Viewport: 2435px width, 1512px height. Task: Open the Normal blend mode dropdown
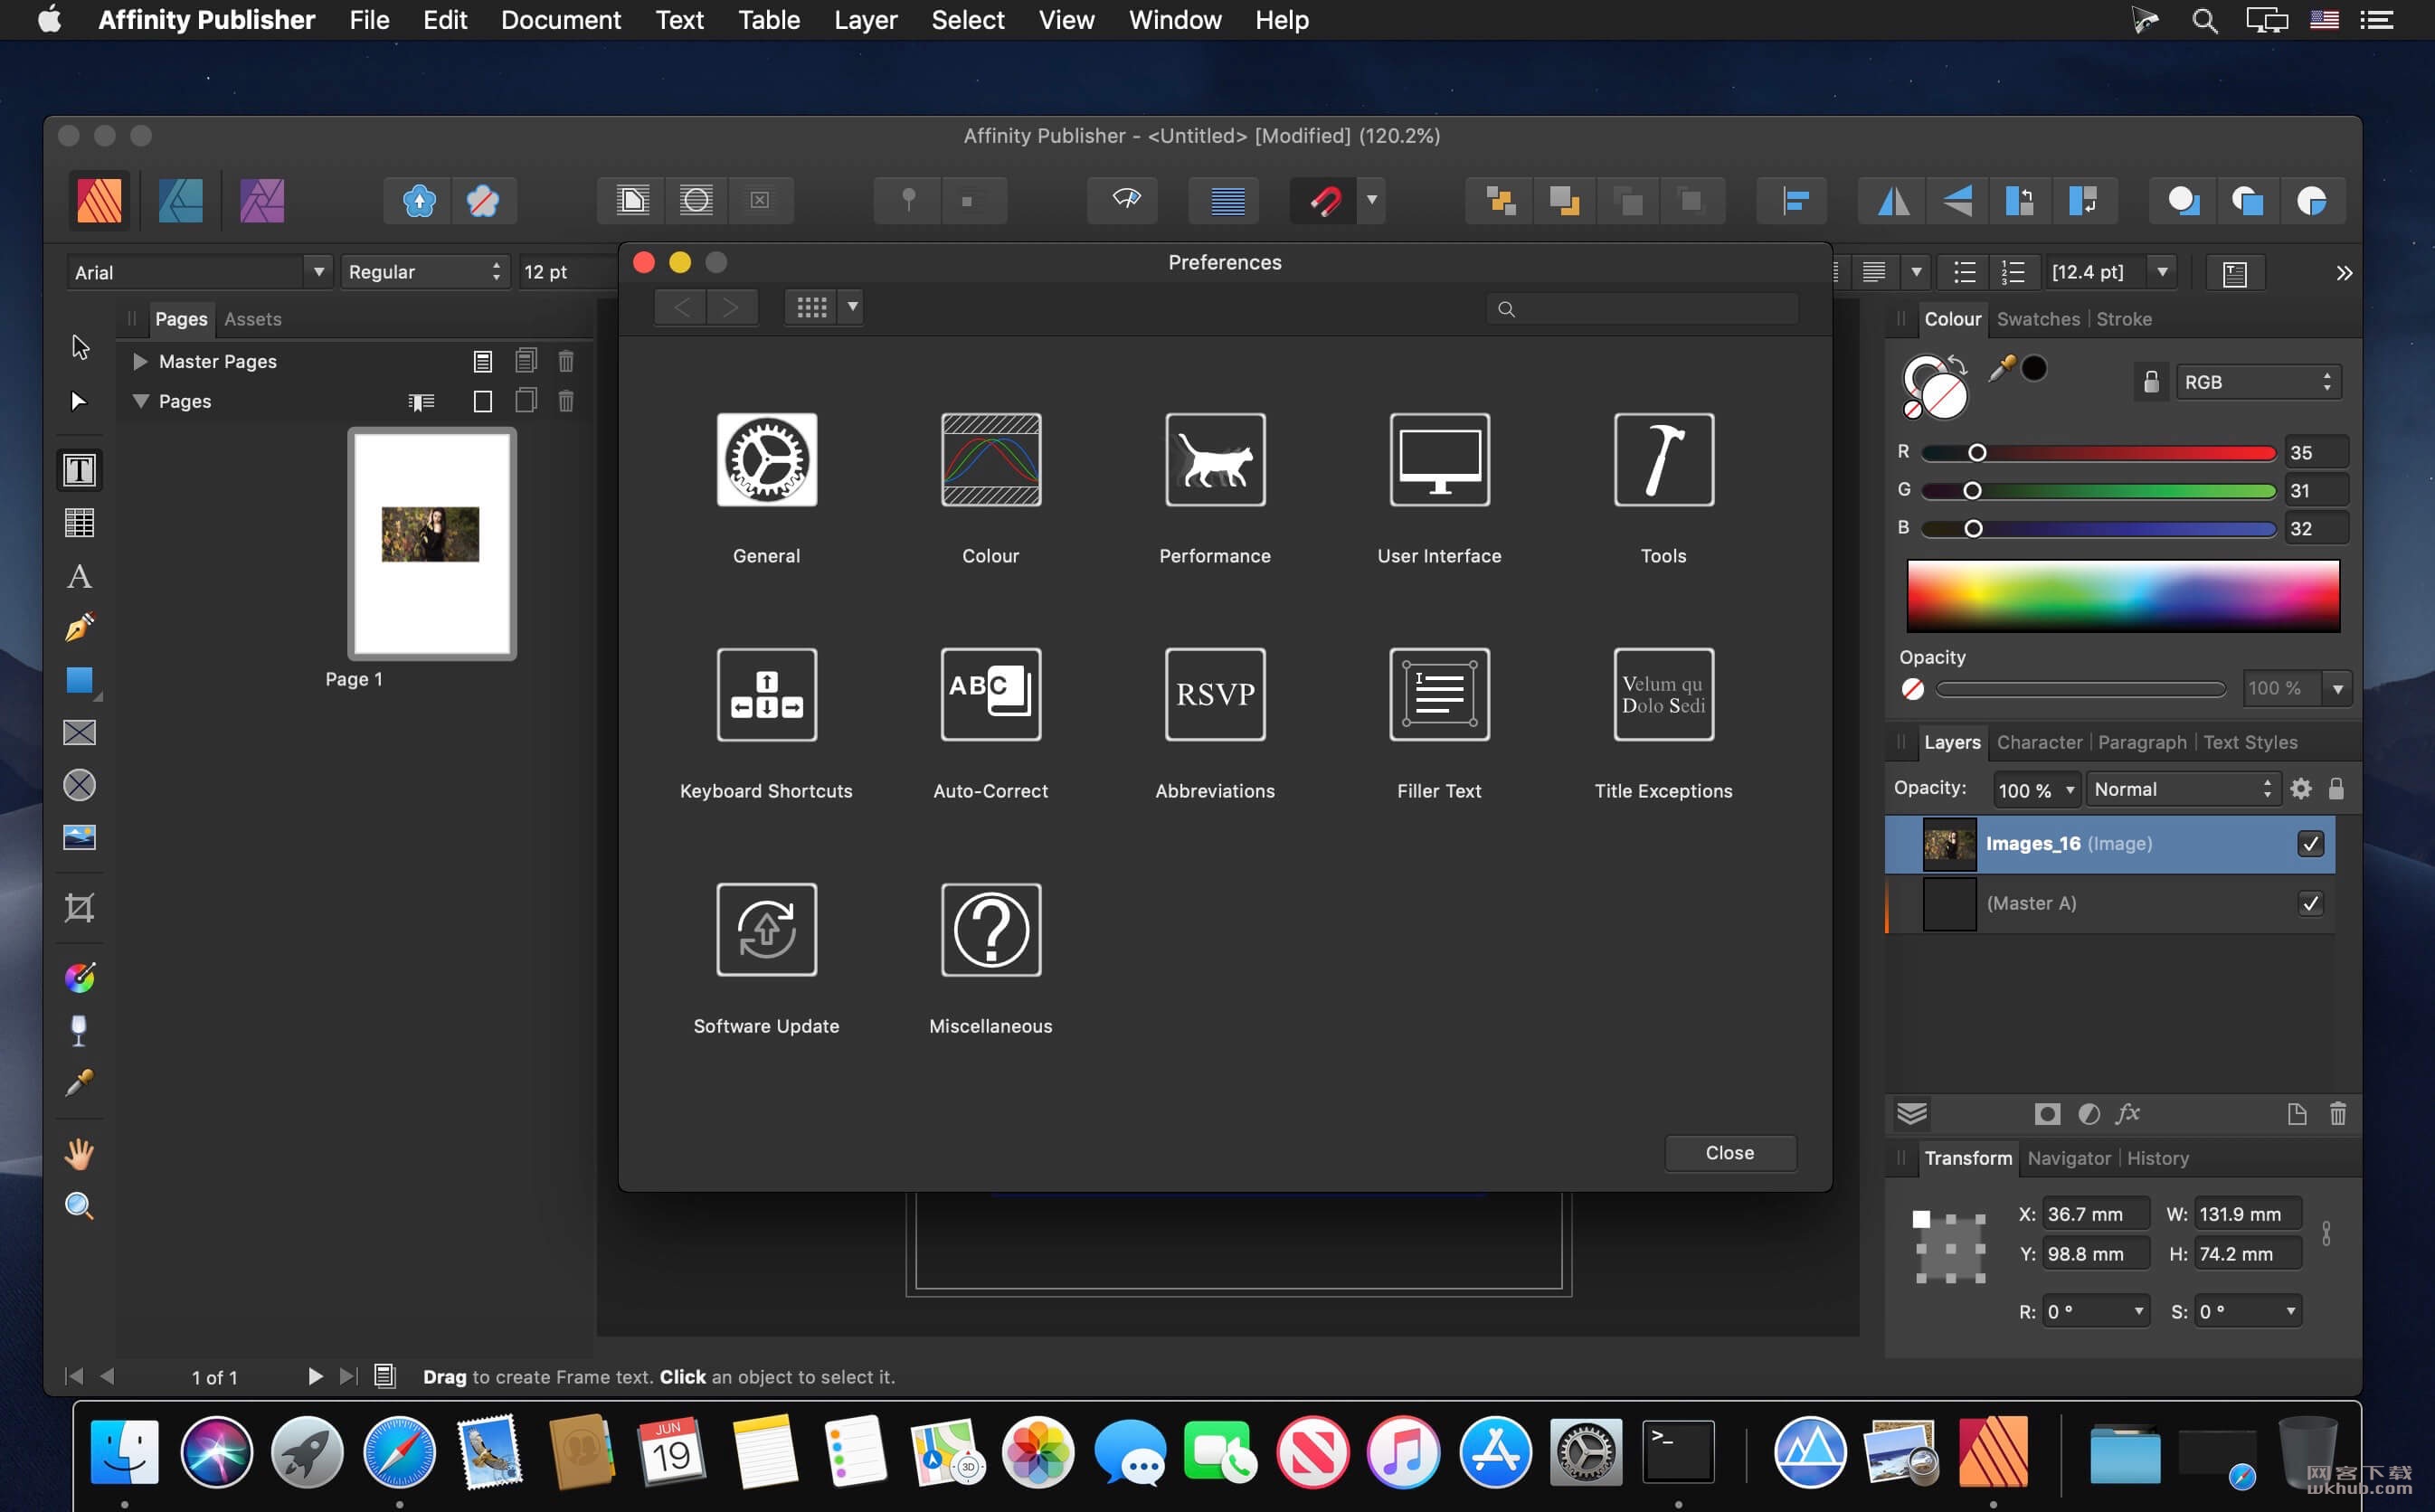tap(2183, 789)
